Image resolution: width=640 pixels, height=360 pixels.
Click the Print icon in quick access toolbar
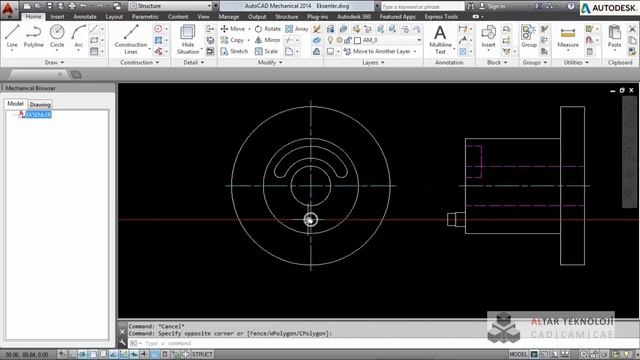click(x=71, y=6)
